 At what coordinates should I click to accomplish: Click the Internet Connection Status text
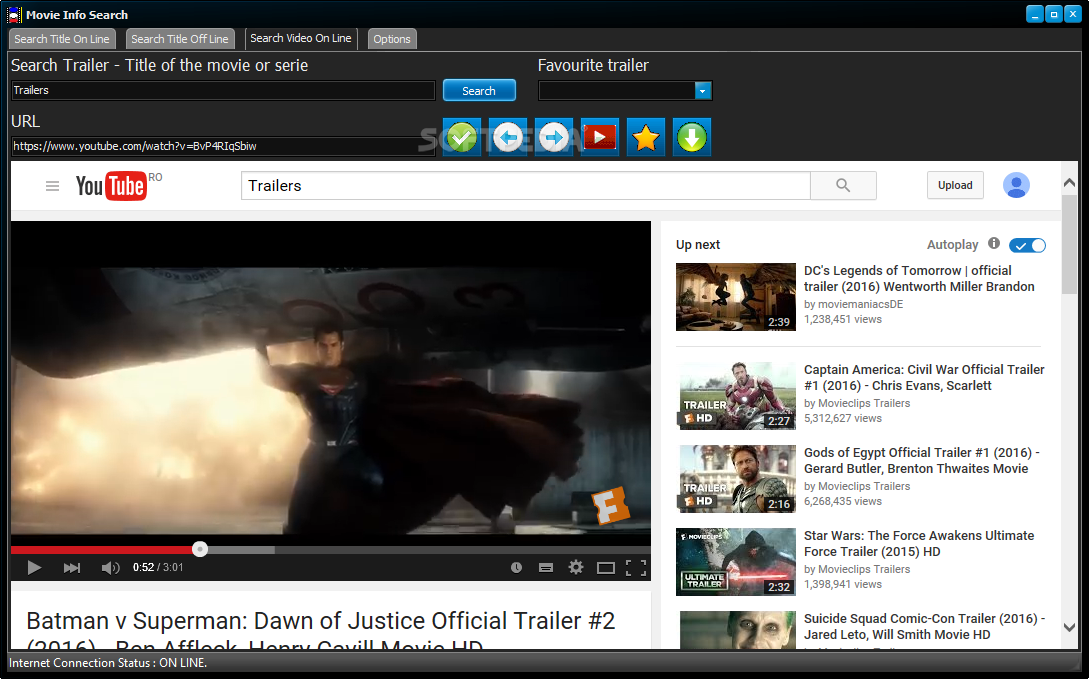coord(108,663)
